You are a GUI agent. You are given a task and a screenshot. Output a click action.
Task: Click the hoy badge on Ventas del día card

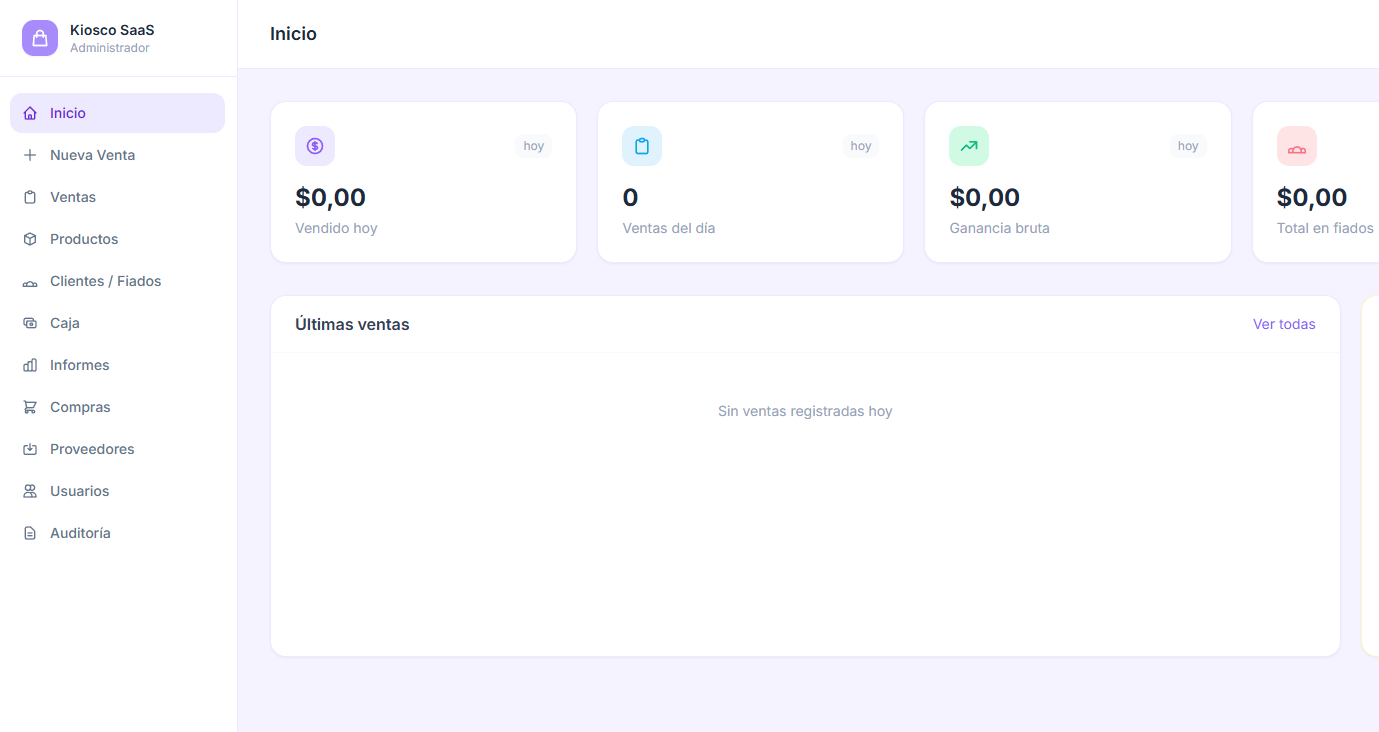click(861, 146)
